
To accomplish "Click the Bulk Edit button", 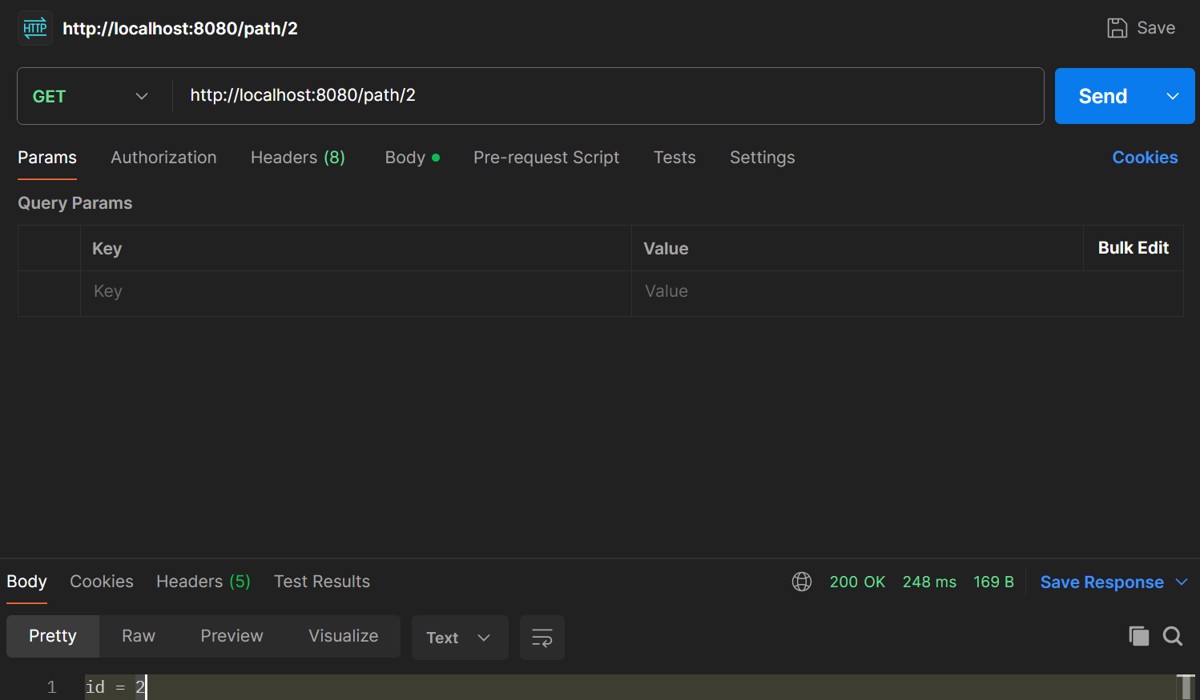I will coord(1133,248).
